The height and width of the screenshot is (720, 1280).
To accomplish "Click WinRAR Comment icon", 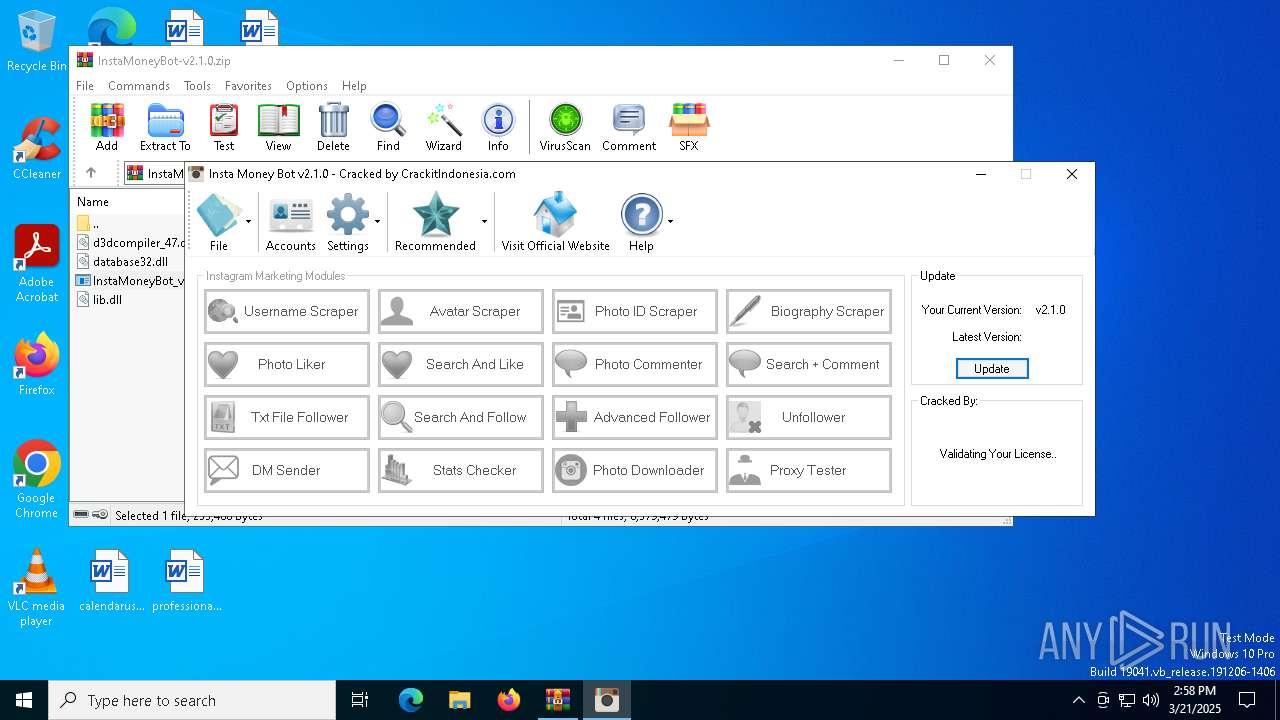I will pyautogui.click(x=629, y=127).
